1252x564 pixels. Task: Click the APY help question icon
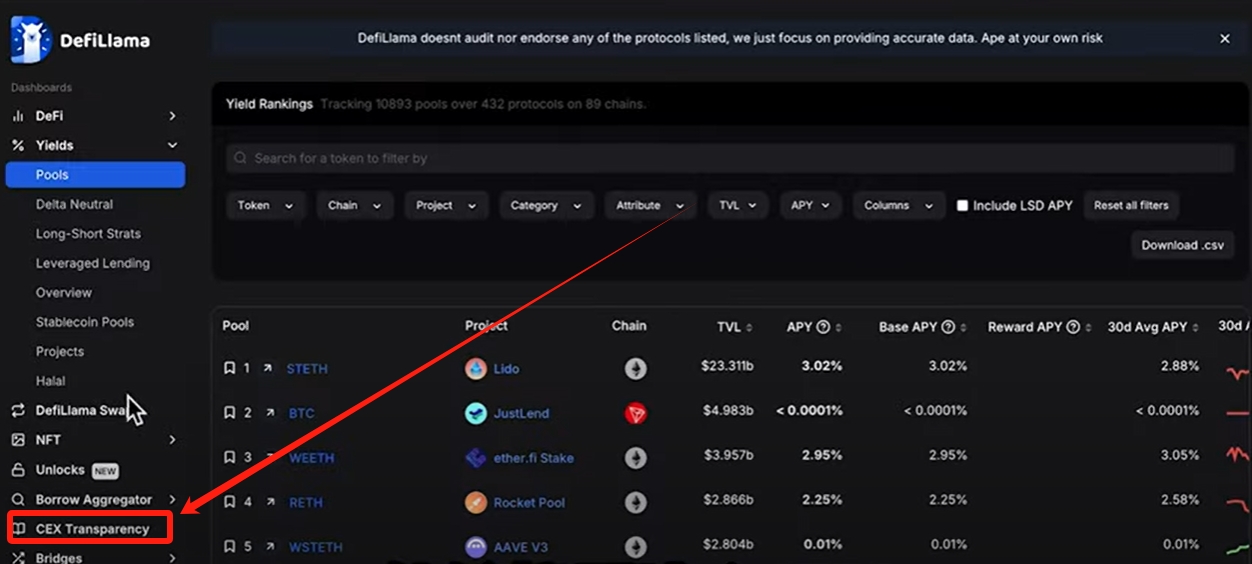point(823,327)
